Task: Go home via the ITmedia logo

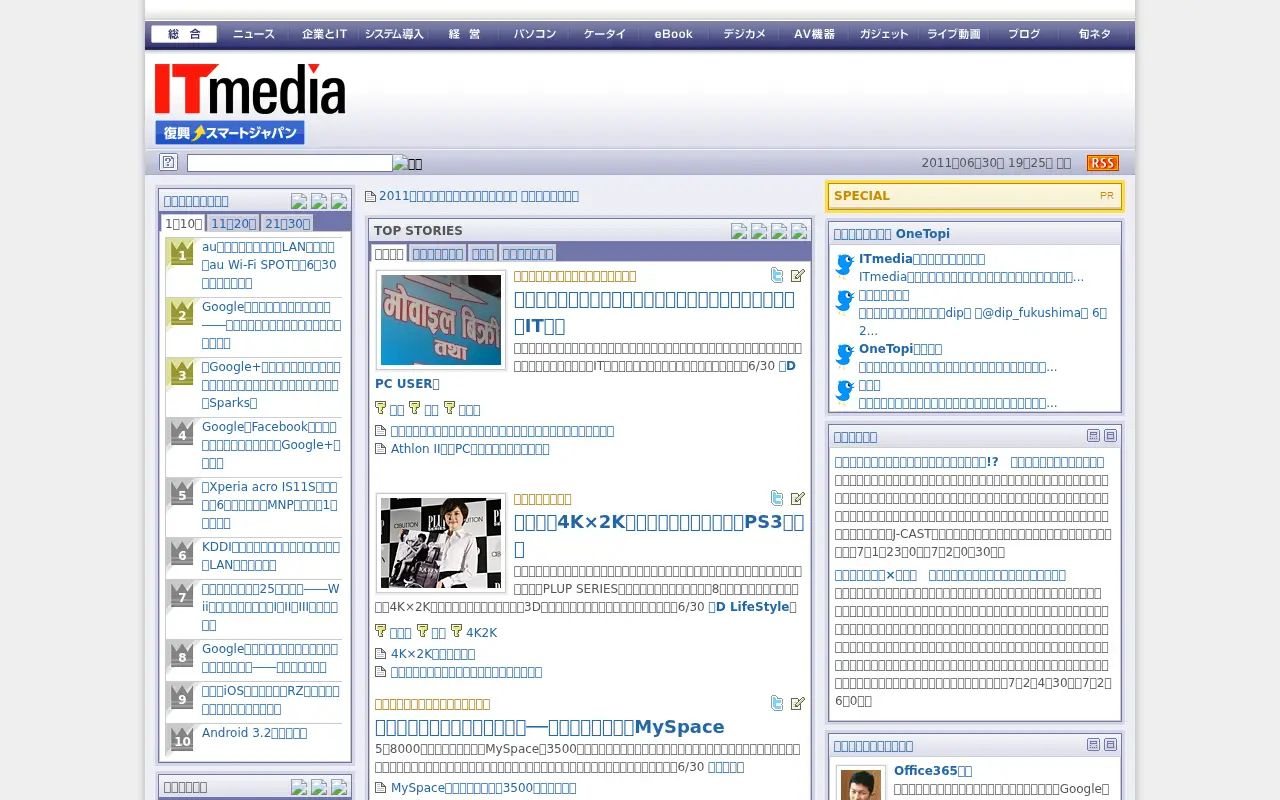Action: coord(250,89)
